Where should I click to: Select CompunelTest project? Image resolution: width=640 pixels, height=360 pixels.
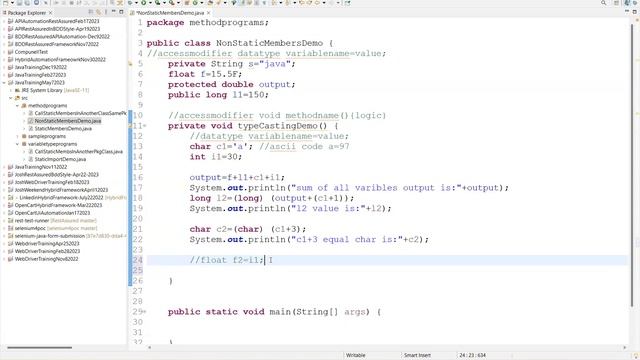pyautogui.click(x=31, y=52)
